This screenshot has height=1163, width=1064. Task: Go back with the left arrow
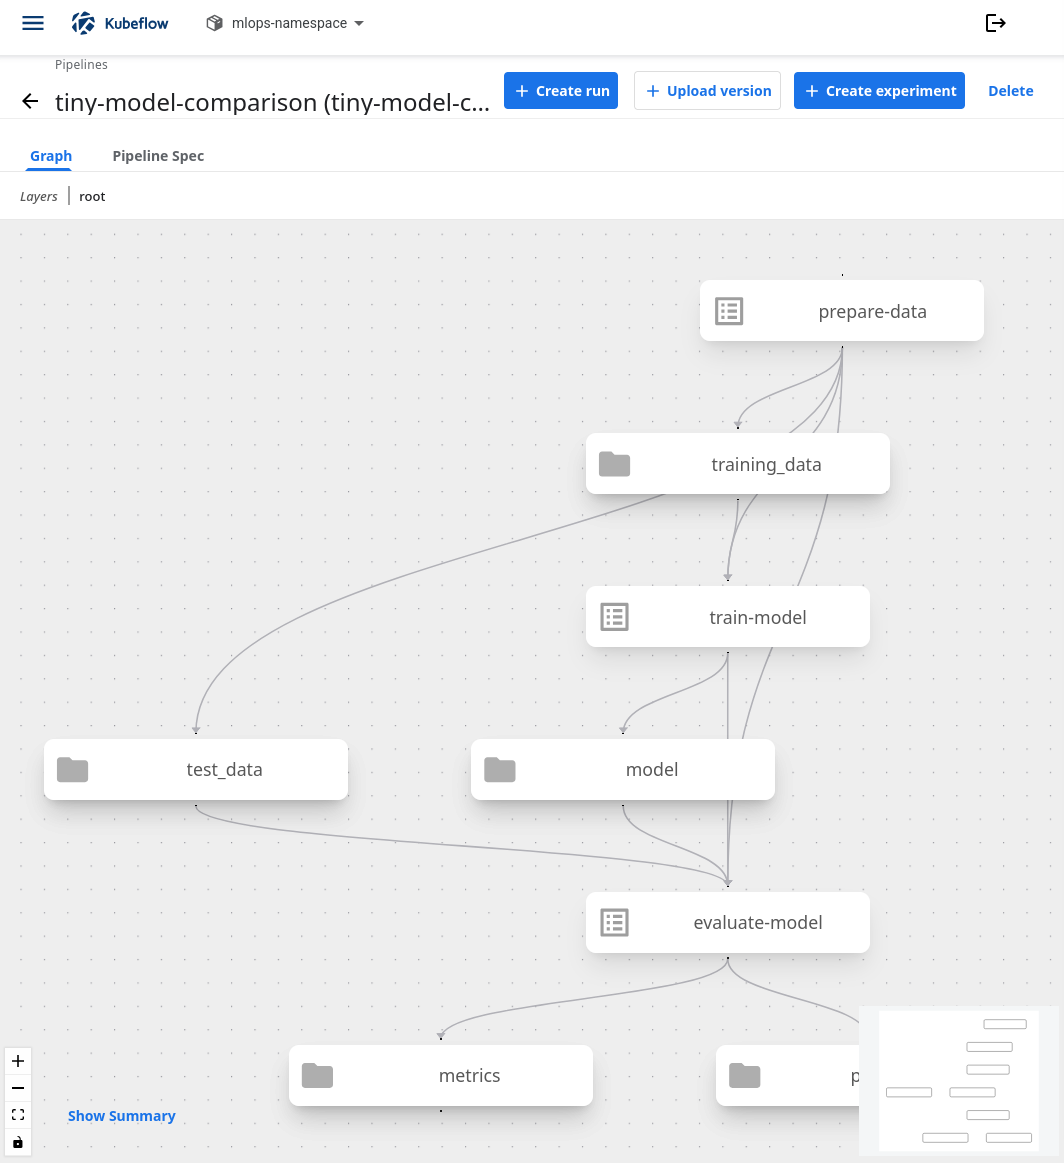pyautogui.click(x=30, y=101)
